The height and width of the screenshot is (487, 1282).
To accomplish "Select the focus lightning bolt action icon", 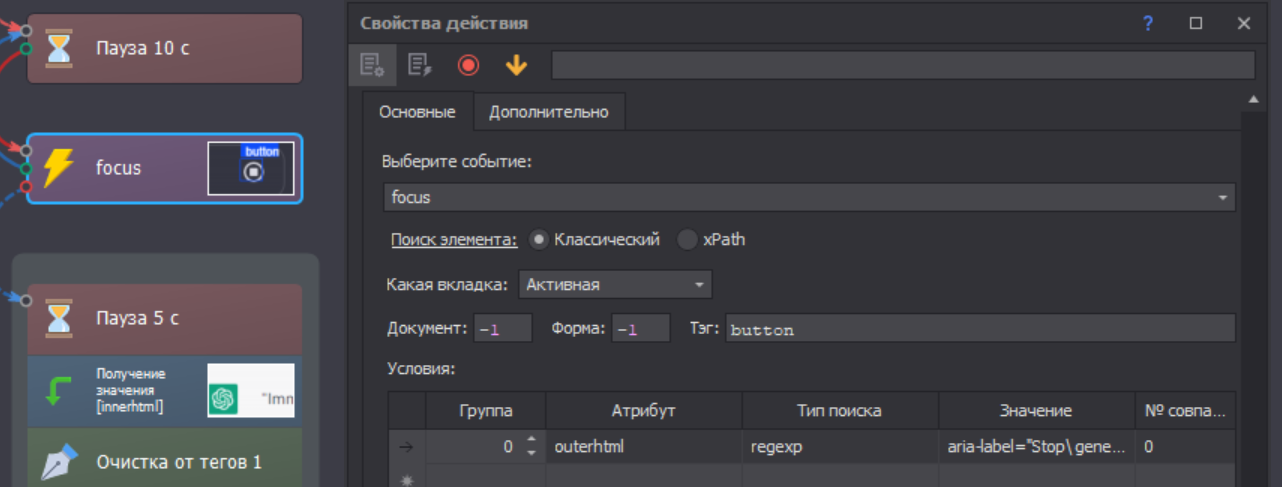I will point(59,168).
